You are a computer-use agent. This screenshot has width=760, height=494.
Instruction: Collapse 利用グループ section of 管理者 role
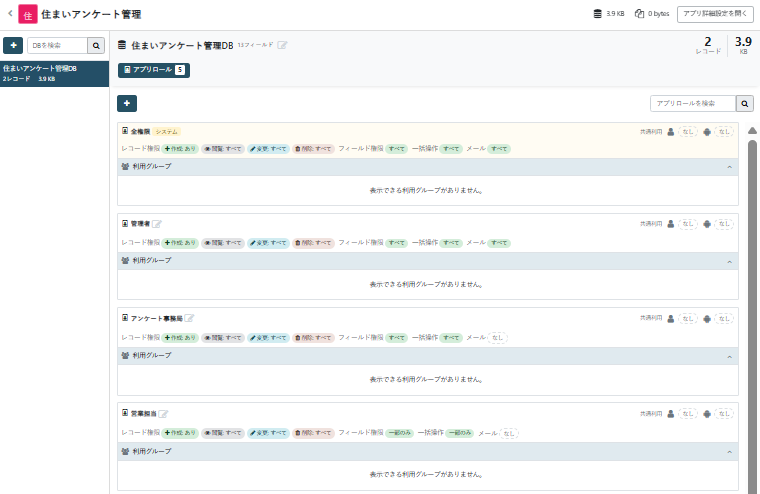click(x=729, y=261)
